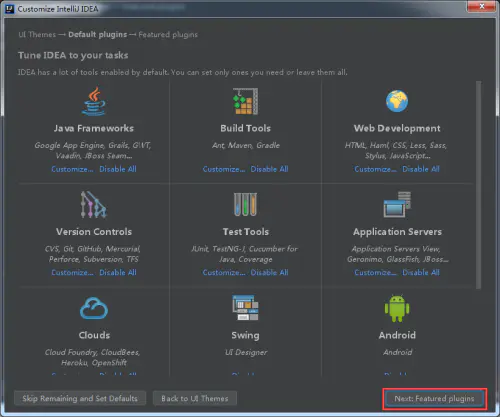Click the Web Development heading
The image size is (500, 417).
(x=397, y=128)
